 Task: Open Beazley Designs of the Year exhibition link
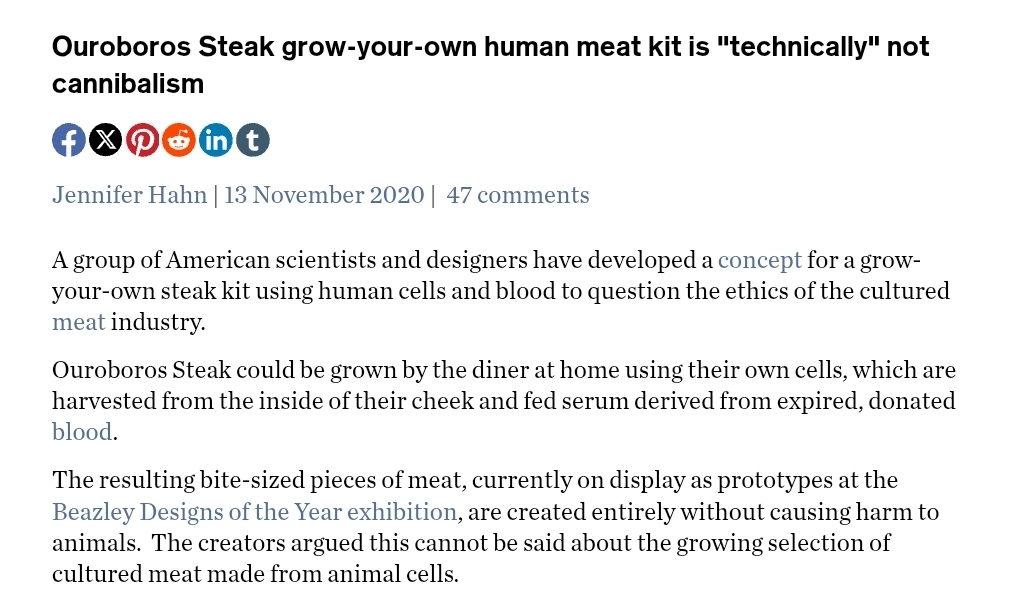tap(254, 513)
